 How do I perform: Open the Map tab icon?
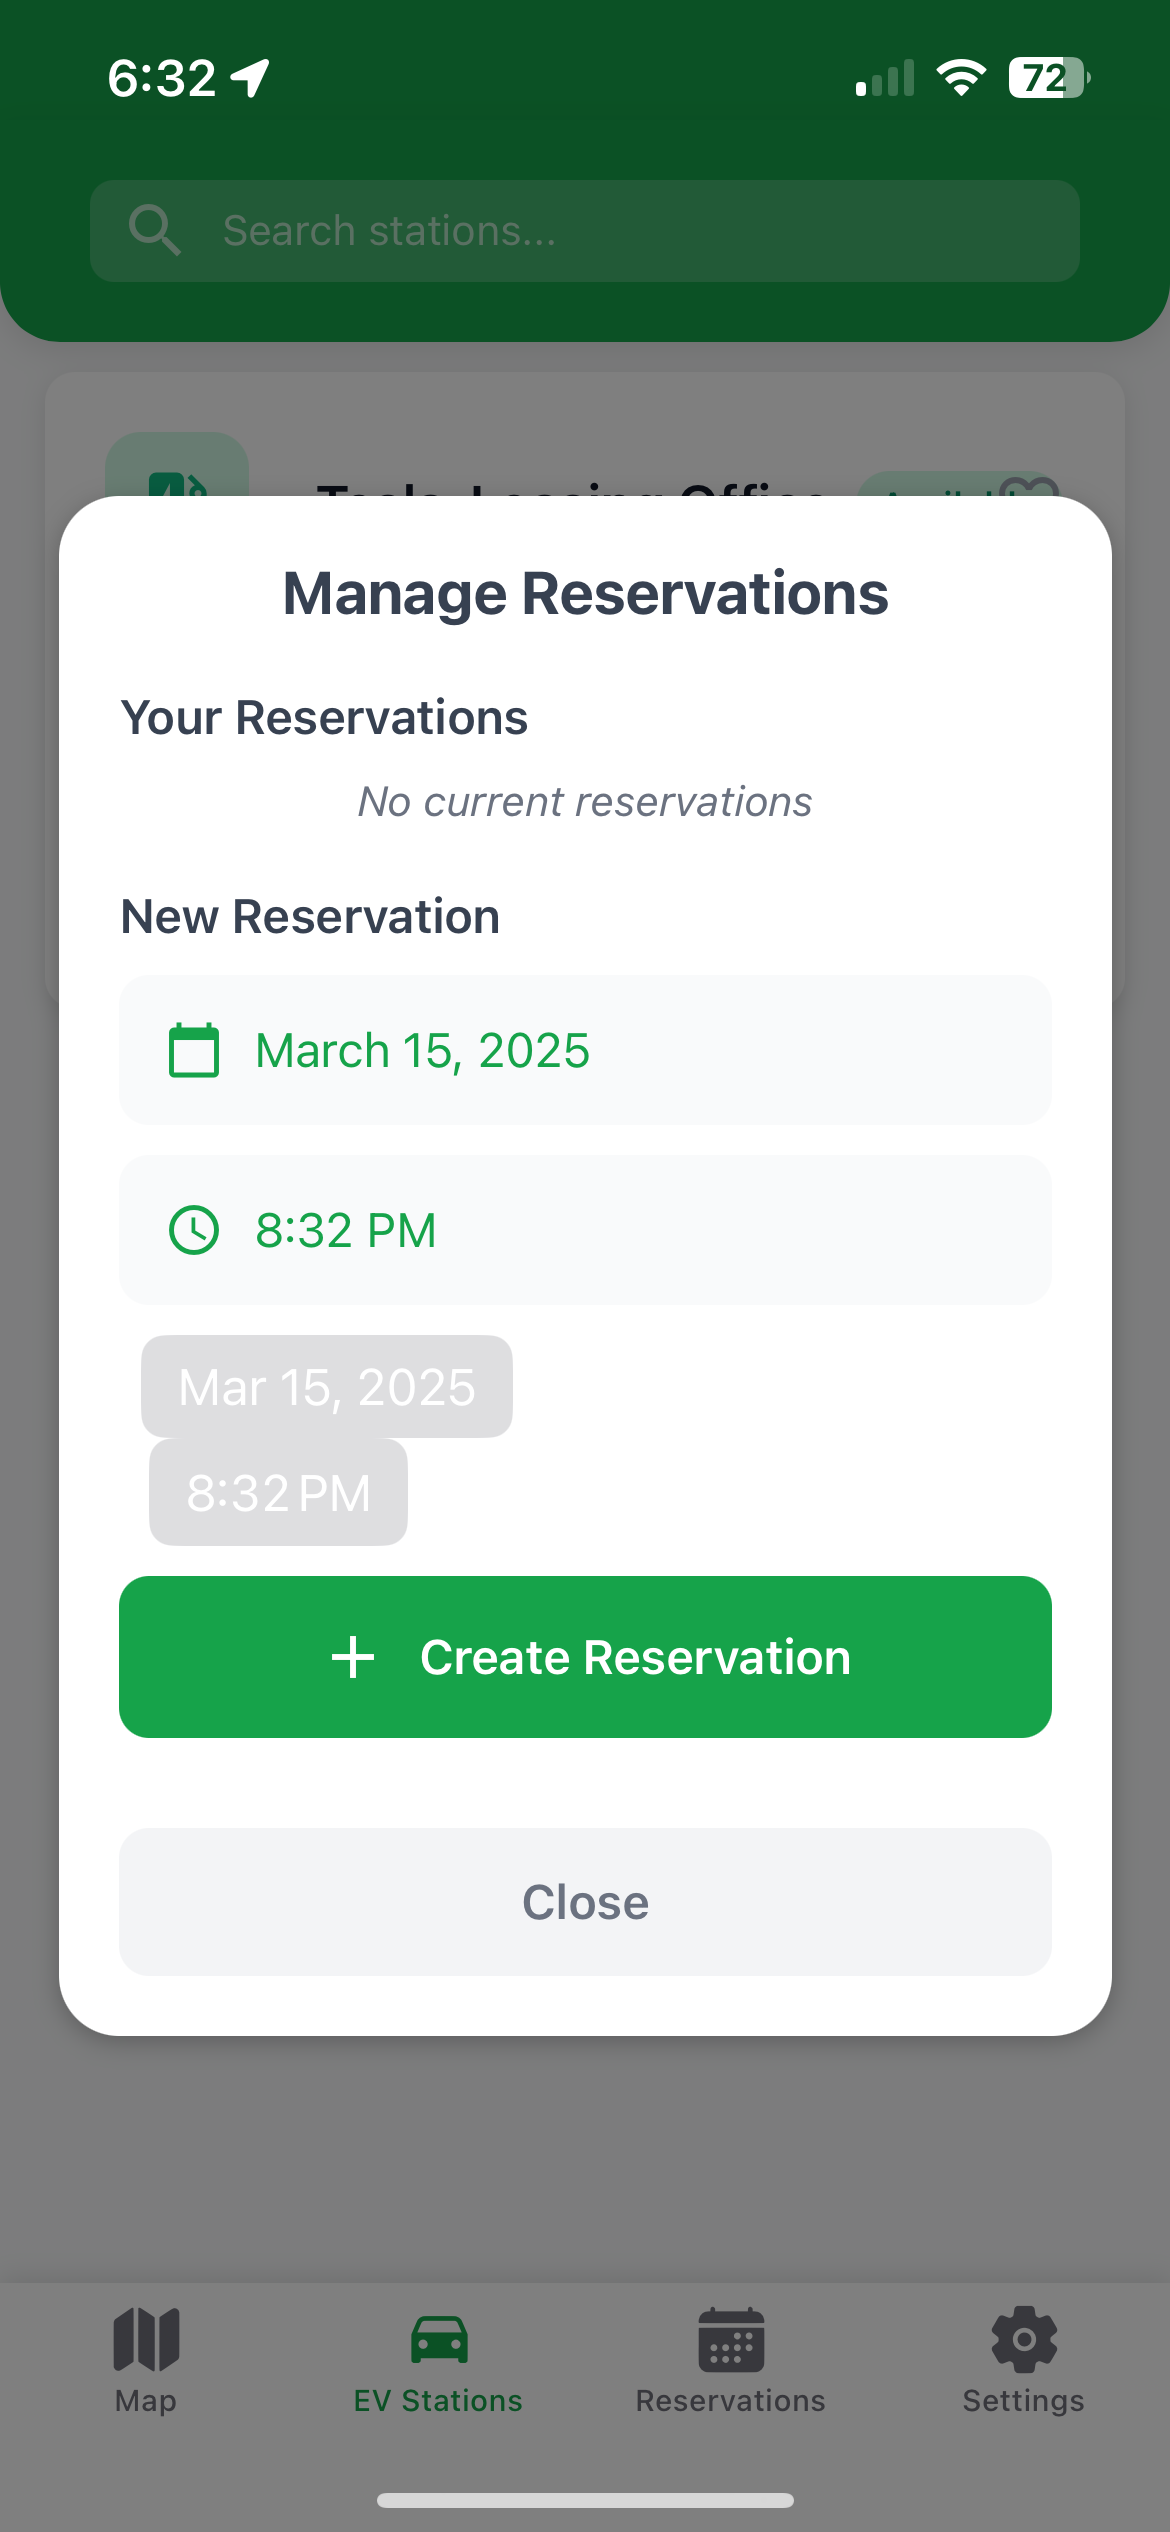pos(146,2340)
